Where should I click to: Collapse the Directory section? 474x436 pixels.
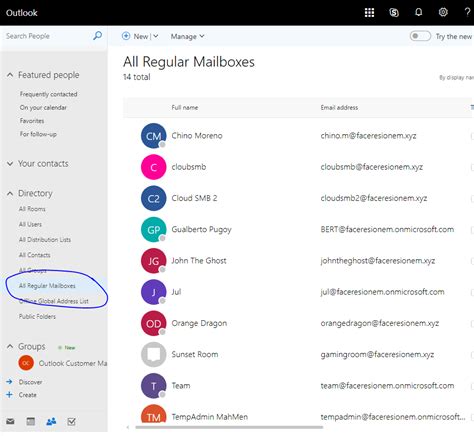(10, 193)
